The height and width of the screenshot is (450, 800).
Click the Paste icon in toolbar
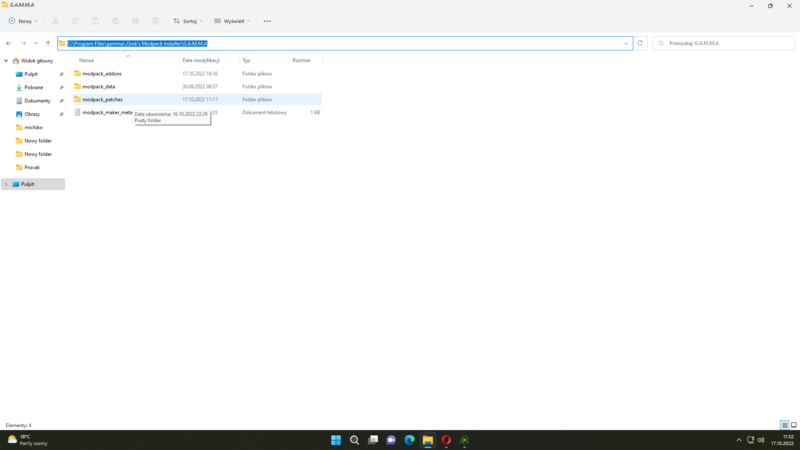click(95, 21)
